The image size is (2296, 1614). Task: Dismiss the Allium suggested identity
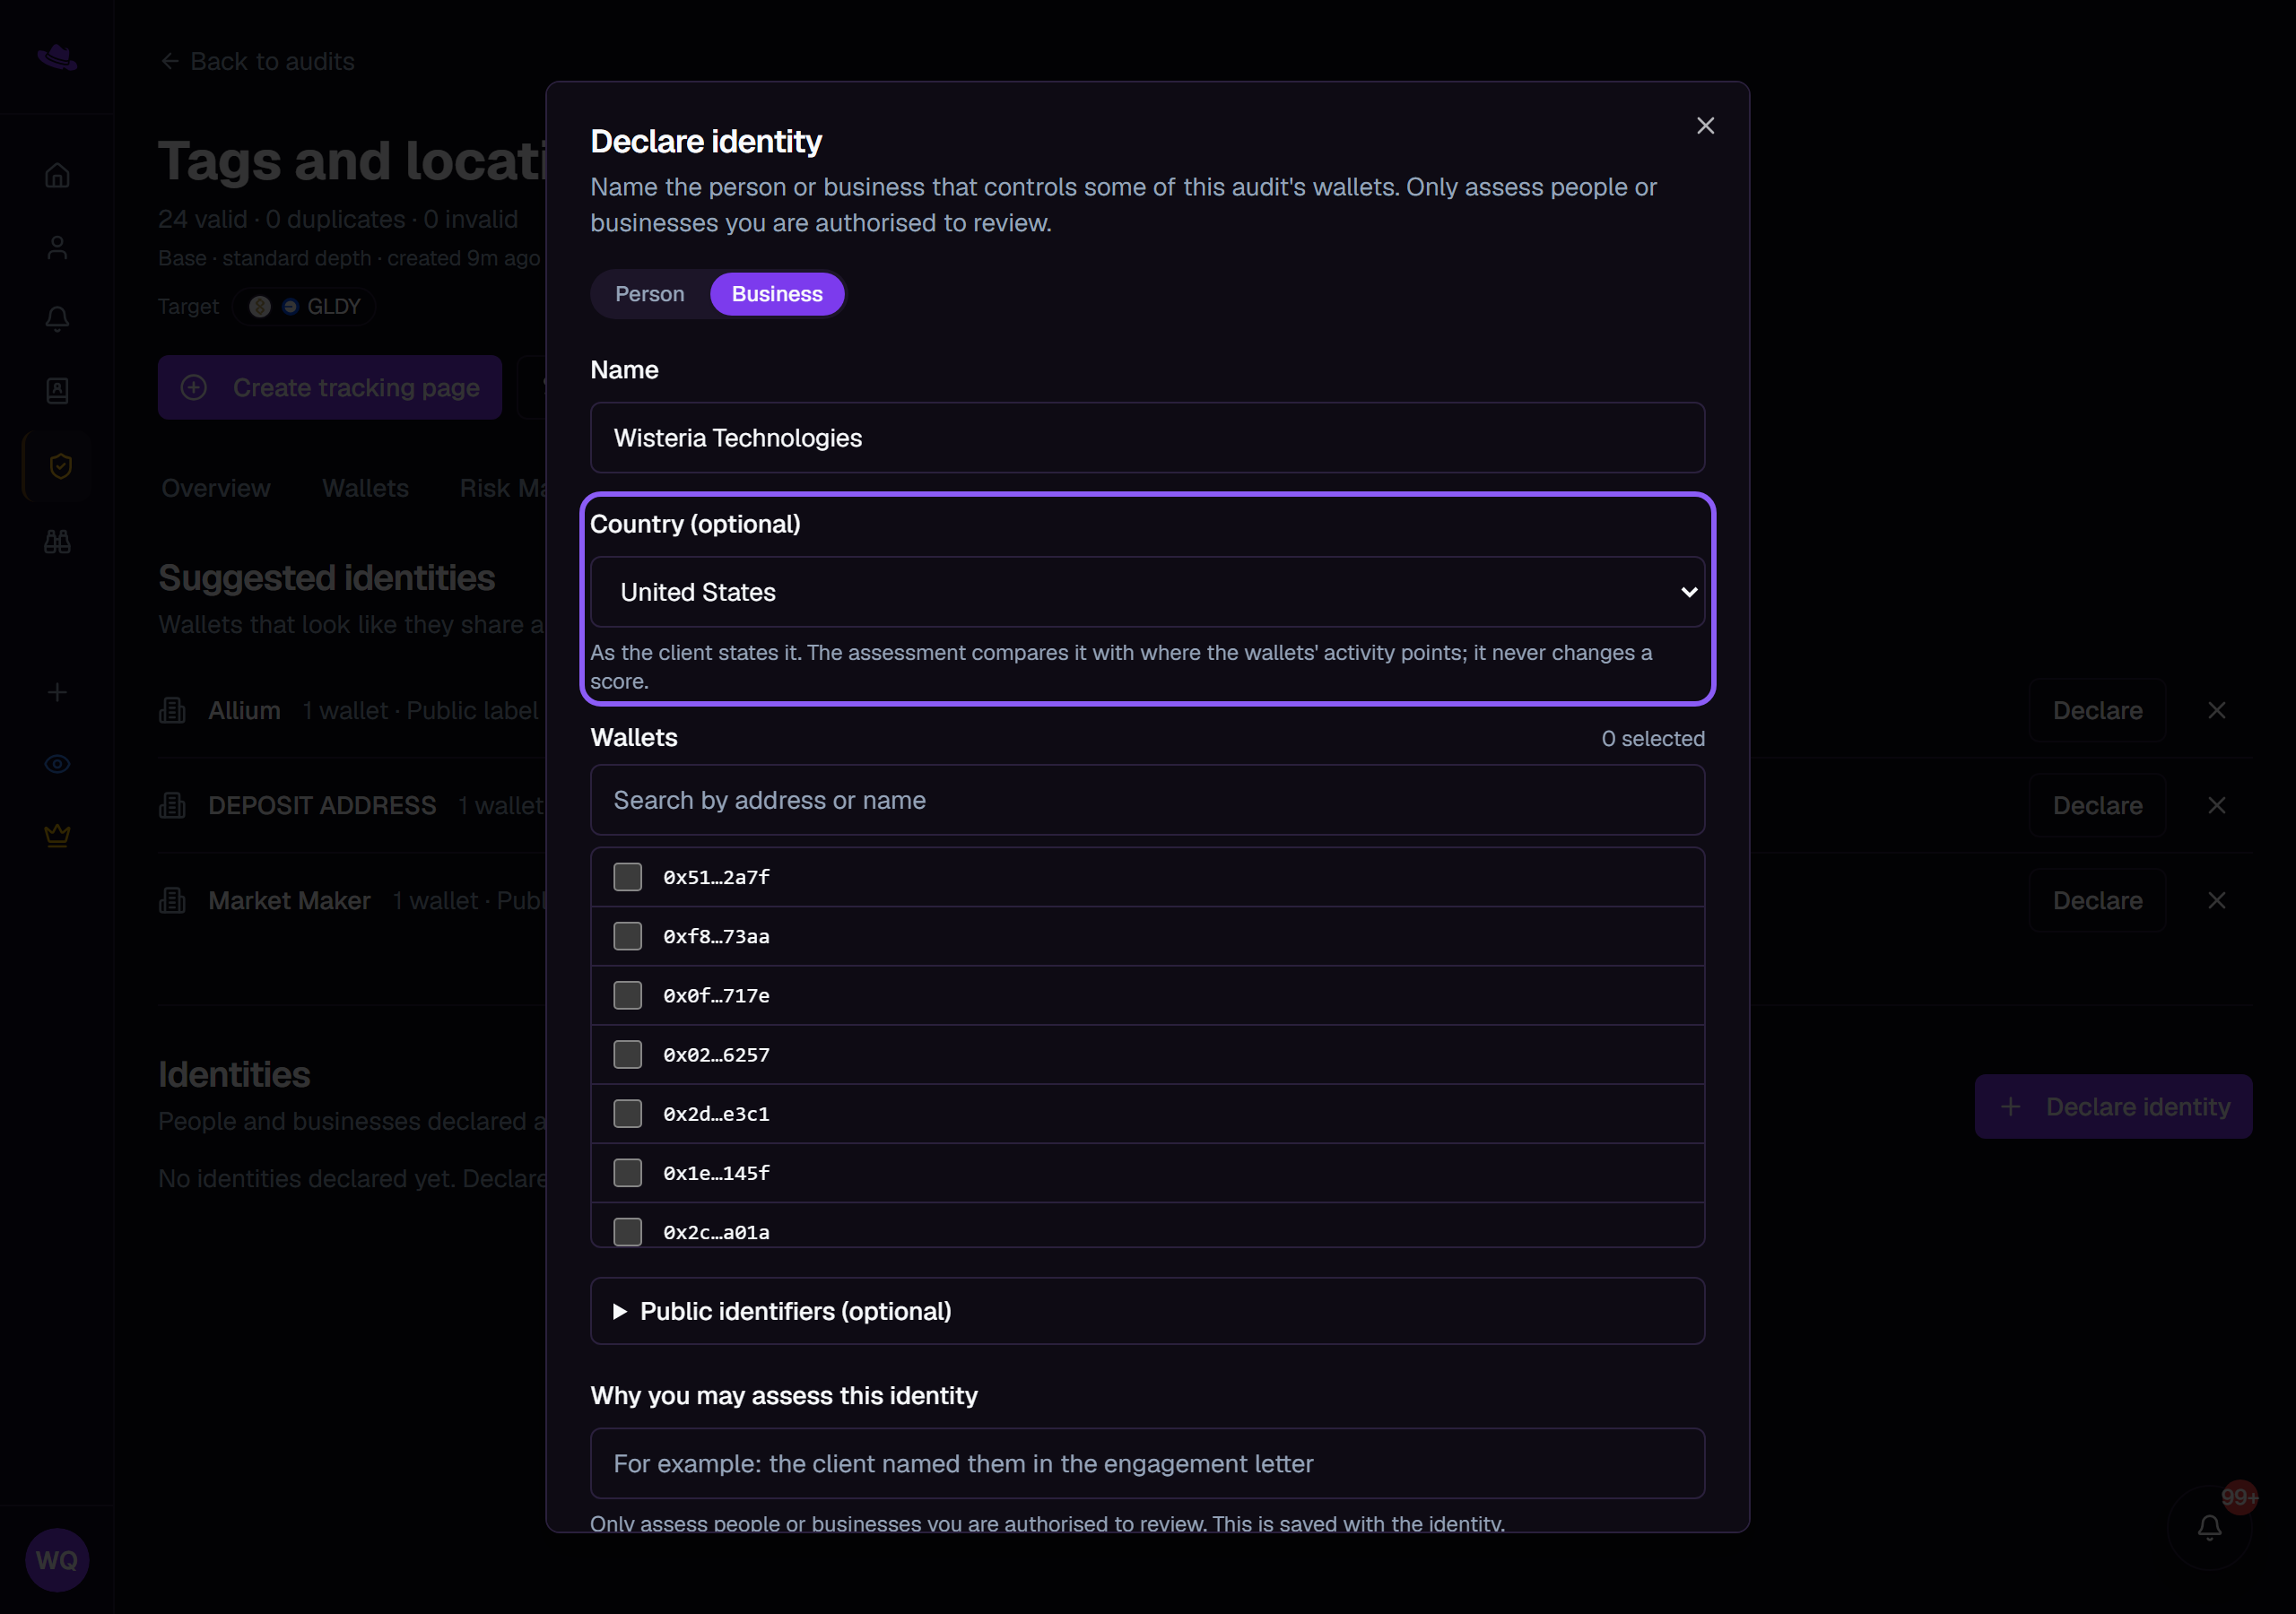[2216, 710]
